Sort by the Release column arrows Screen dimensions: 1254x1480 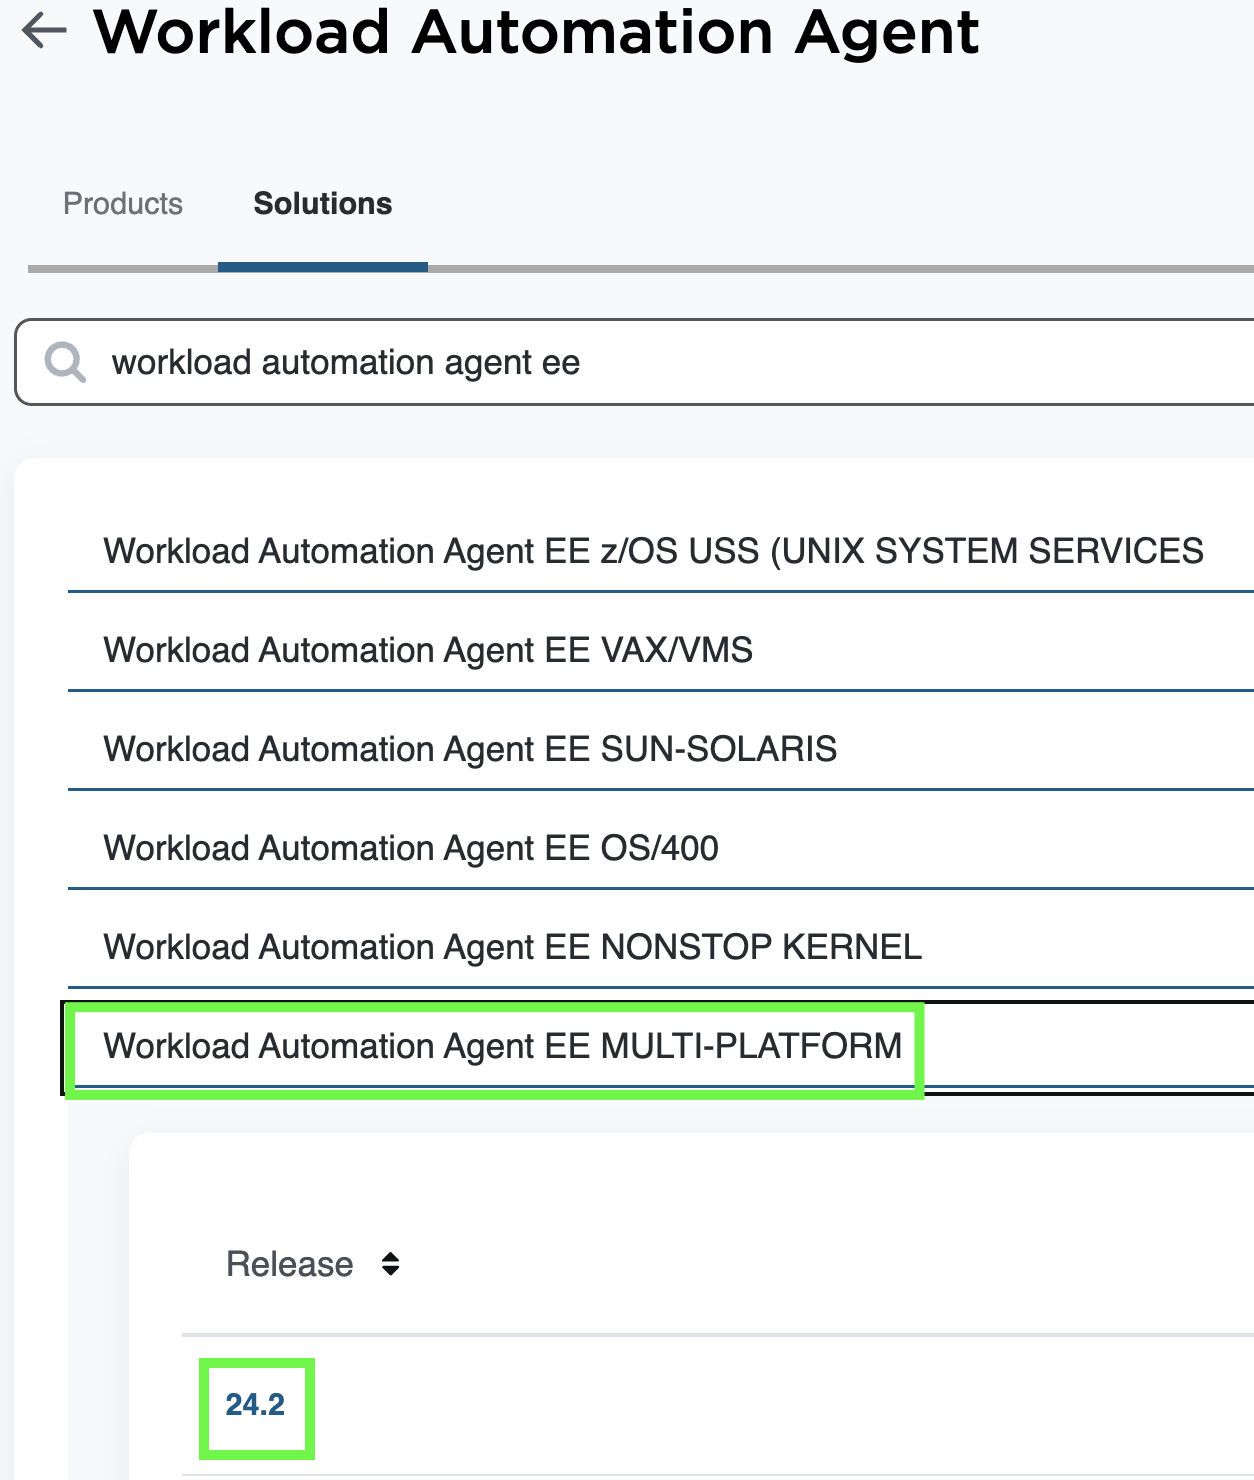[391, 1264]
